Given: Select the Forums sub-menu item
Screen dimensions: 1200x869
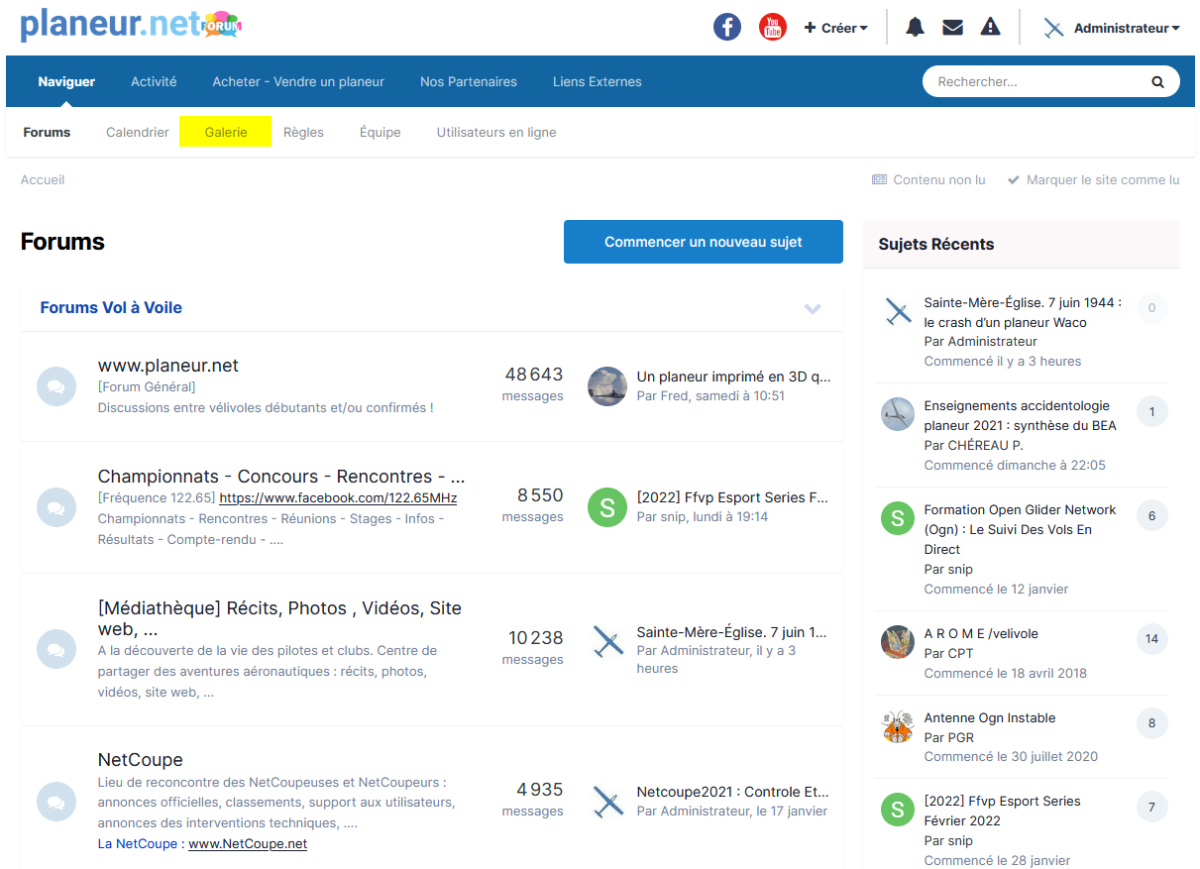Looking at the screenshot, I should click(x=47, y=132).
